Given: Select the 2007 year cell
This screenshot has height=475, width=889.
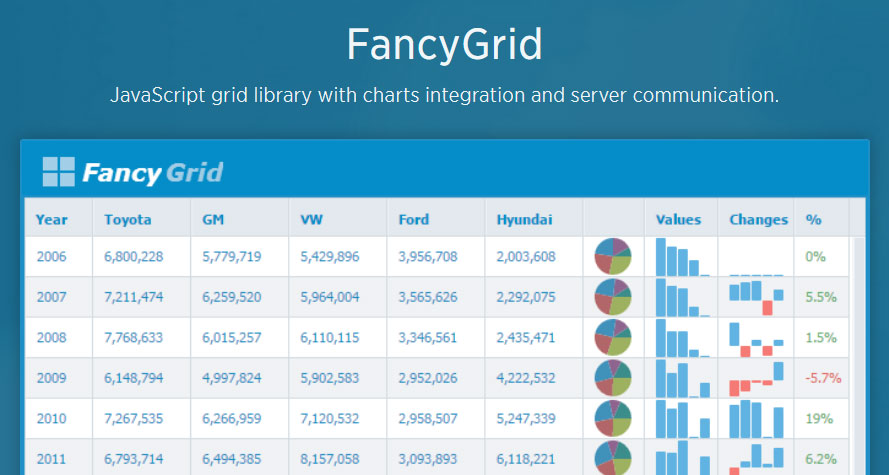Looking at the screenshot, I should (58, 297).
